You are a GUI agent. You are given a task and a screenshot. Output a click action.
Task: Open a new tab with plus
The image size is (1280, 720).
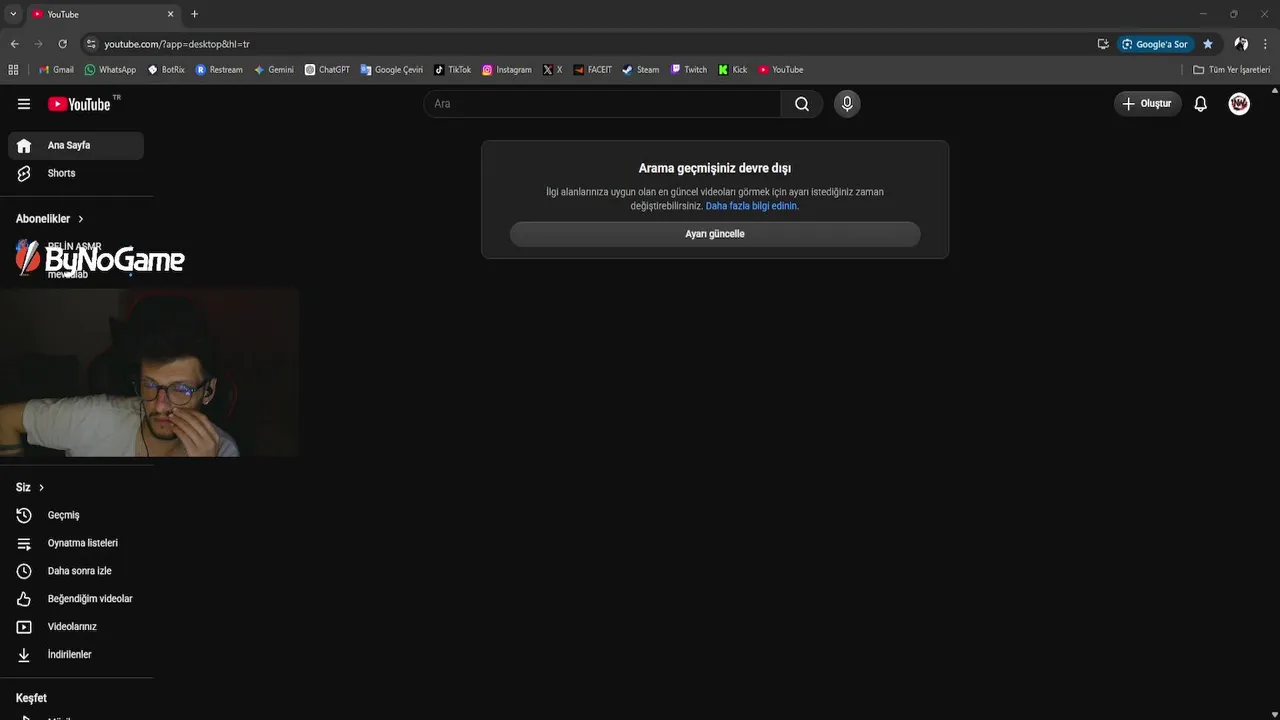click(x=194, y=14)
